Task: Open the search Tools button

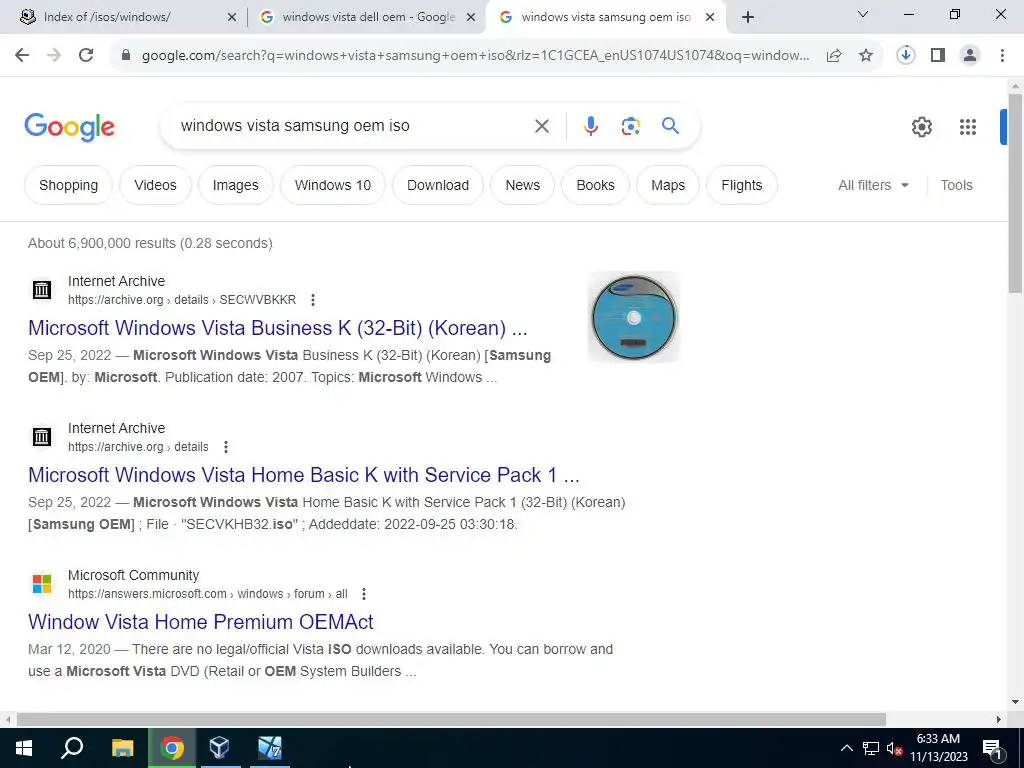Action: coord(957,185)
